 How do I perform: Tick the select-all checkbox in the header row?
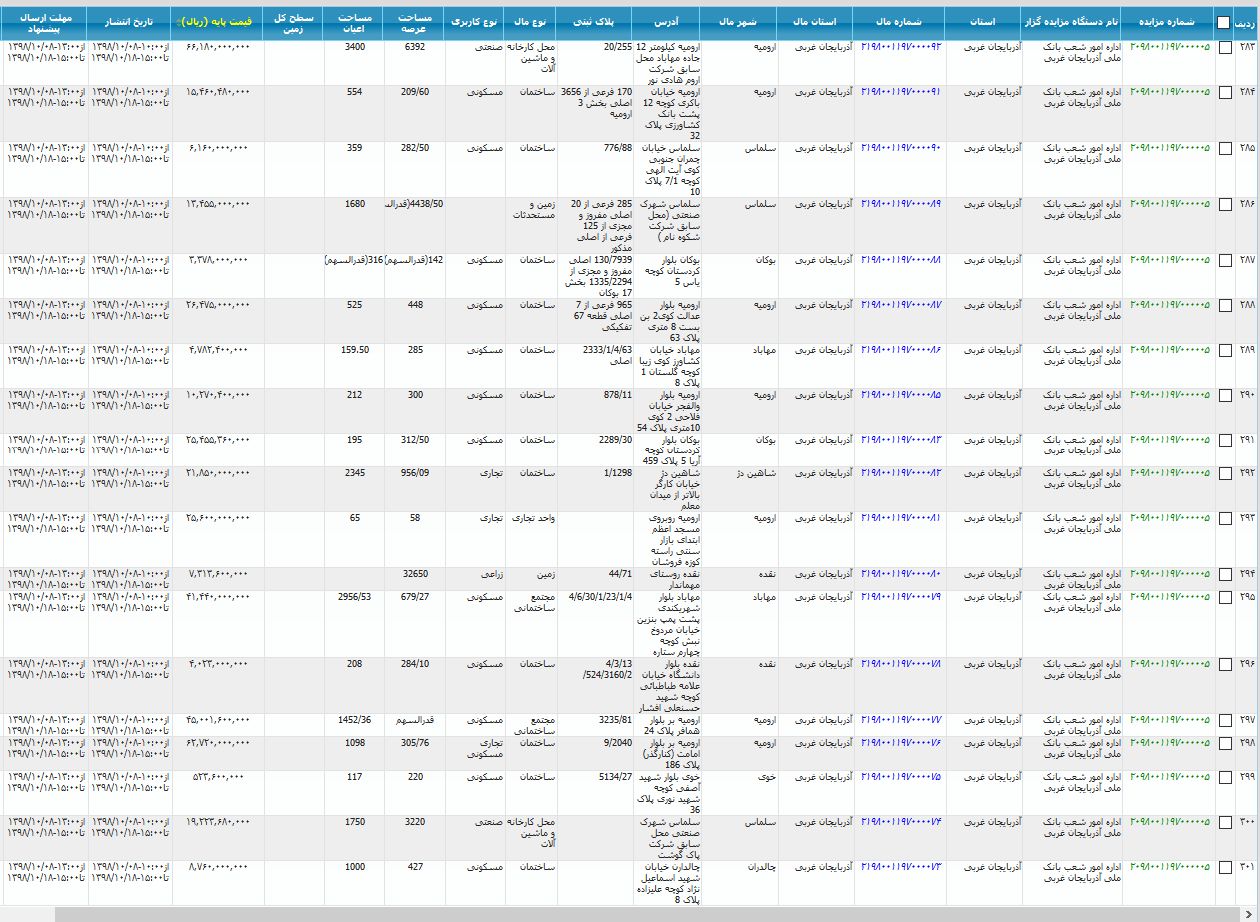[x=1224, y=22]
